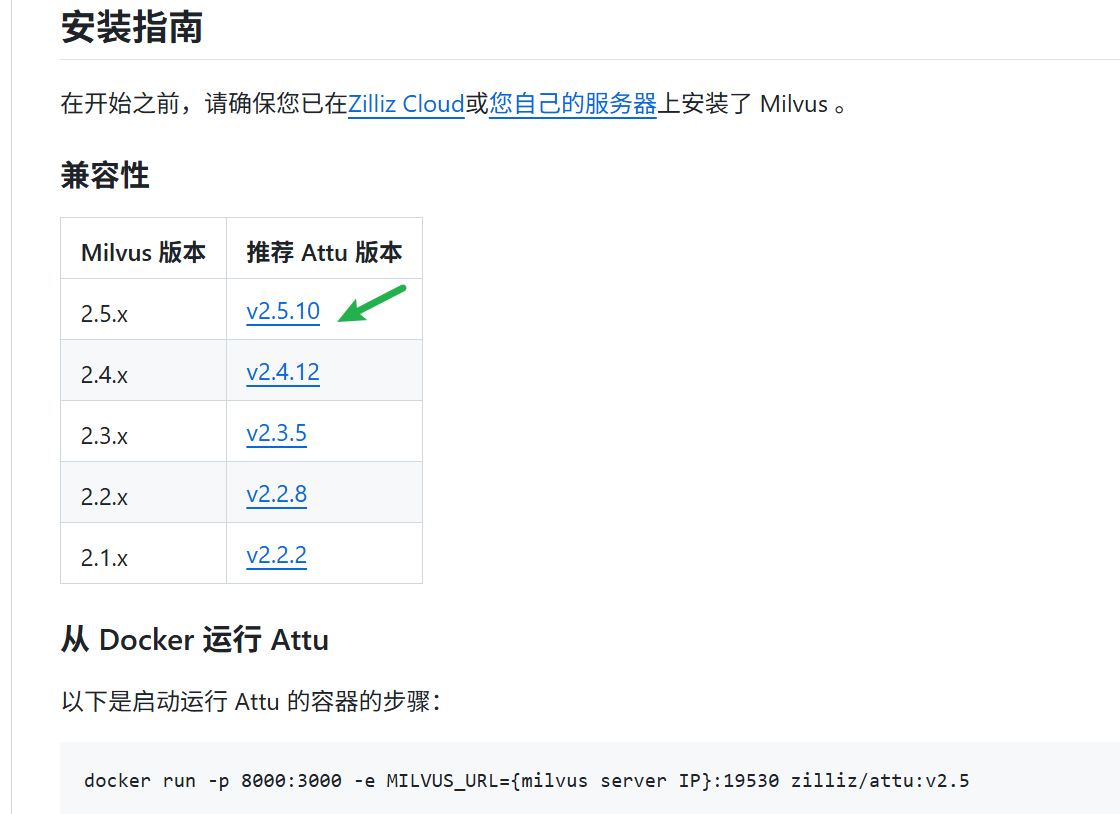Open the v2.2.8 release notes link
The image size is (1120, 814).
pos(276,494)
